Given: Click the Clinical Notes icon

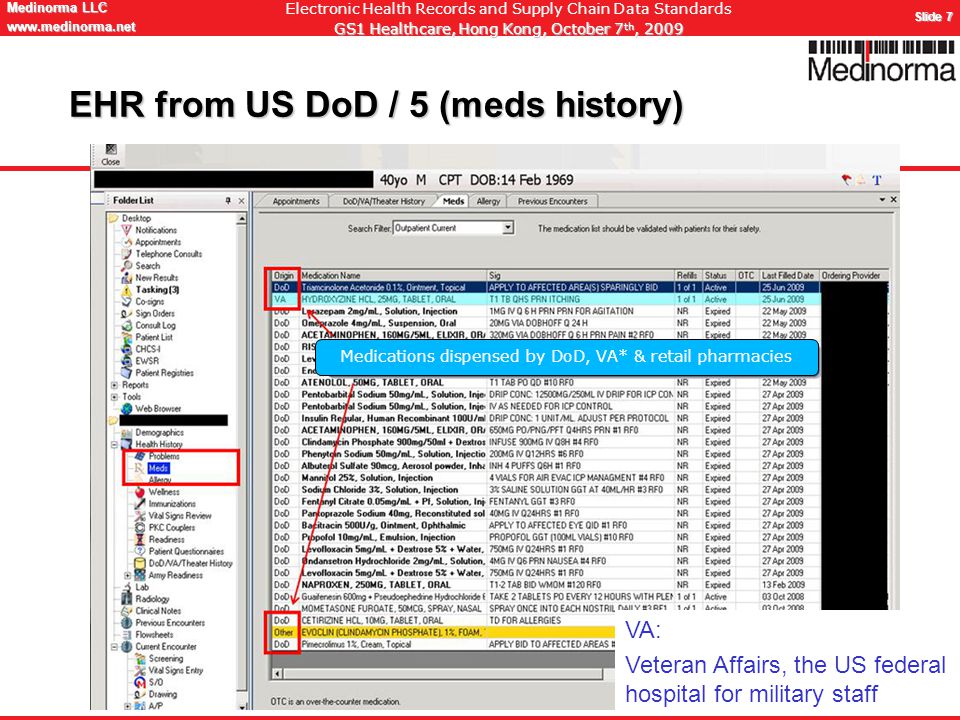Looking at the screenshot, I should point(127,610).
